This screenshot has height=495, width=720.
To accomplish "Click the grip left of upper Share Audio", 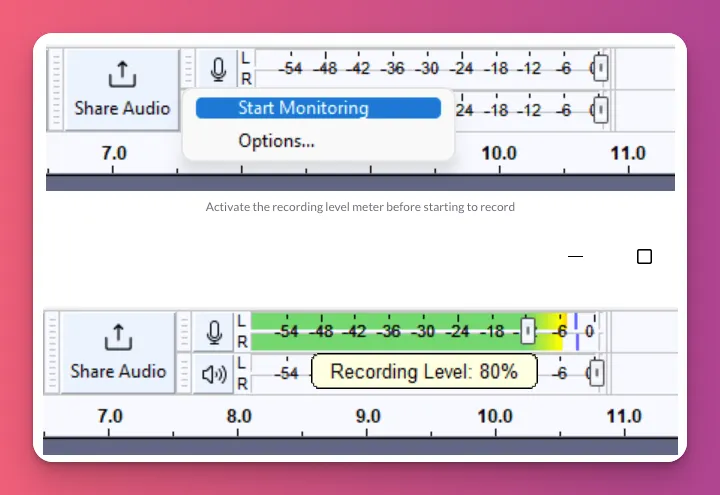I will click(x=55, y=89).
